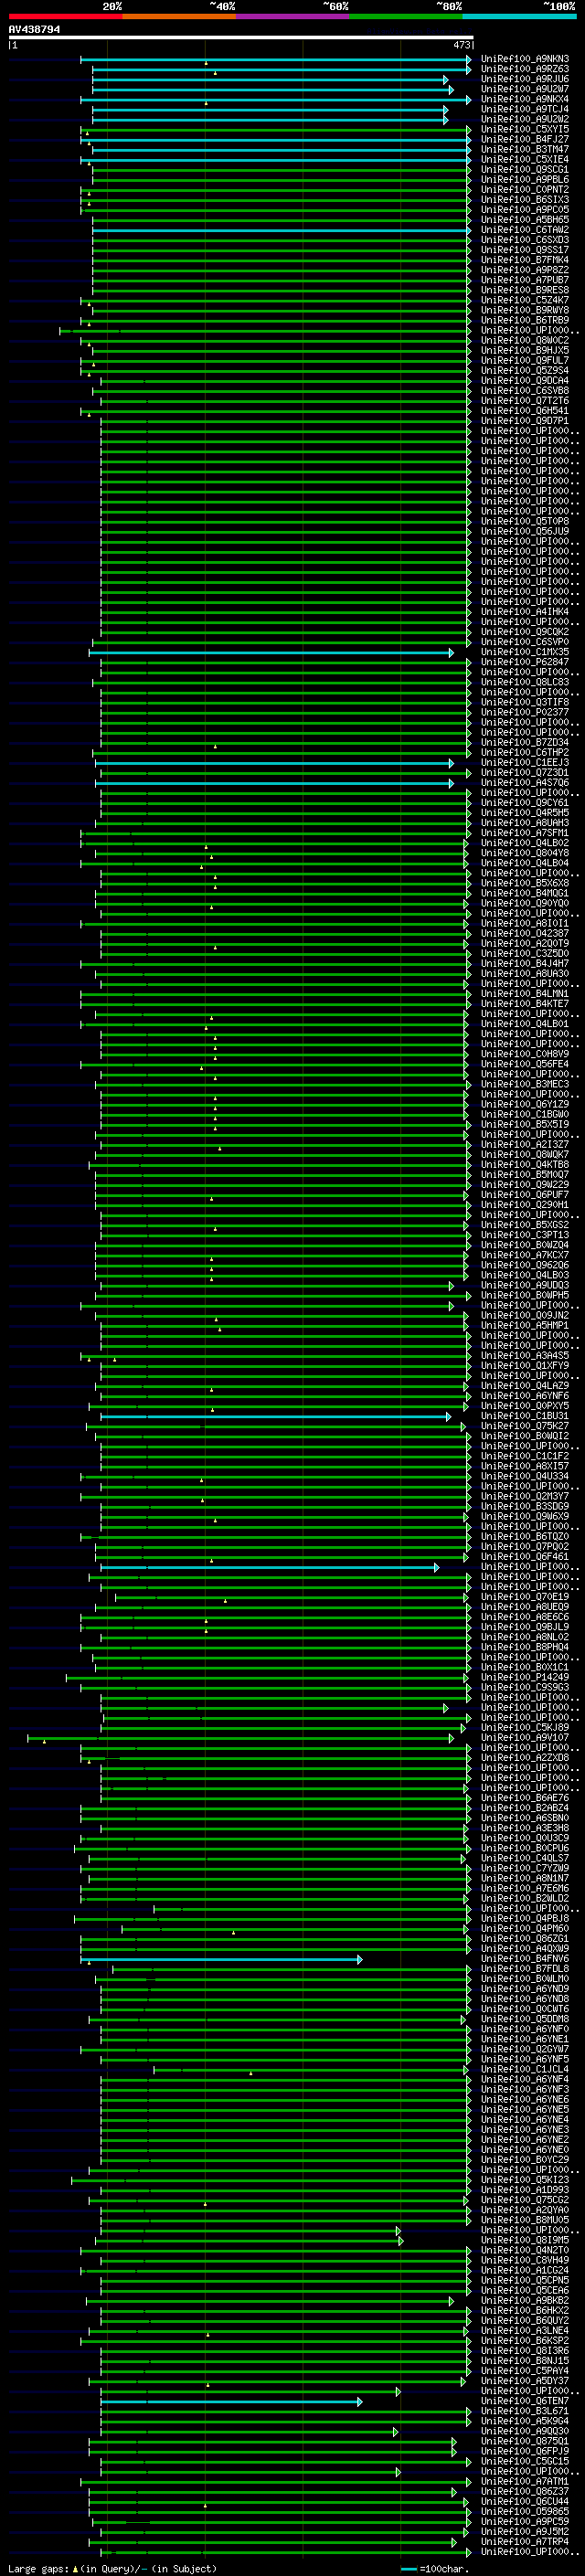Select UniRef100_Q6H541 label

point(525,410)
